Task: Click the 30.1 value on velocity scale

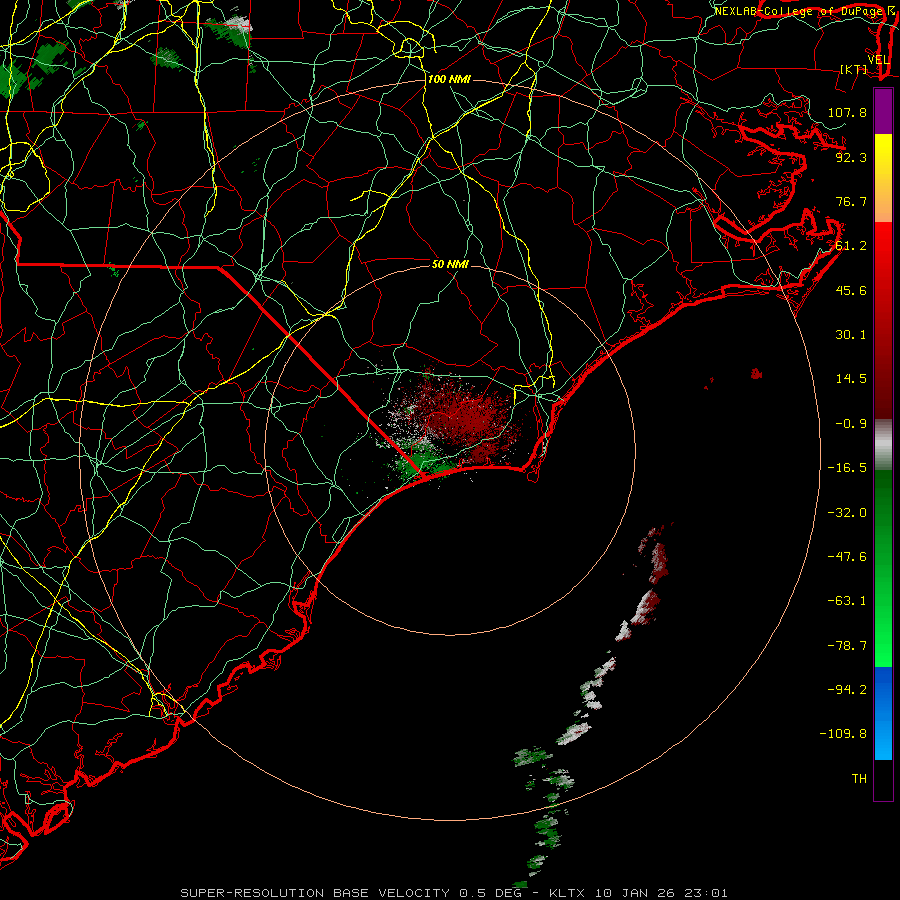Action: (x=851, y=335)
